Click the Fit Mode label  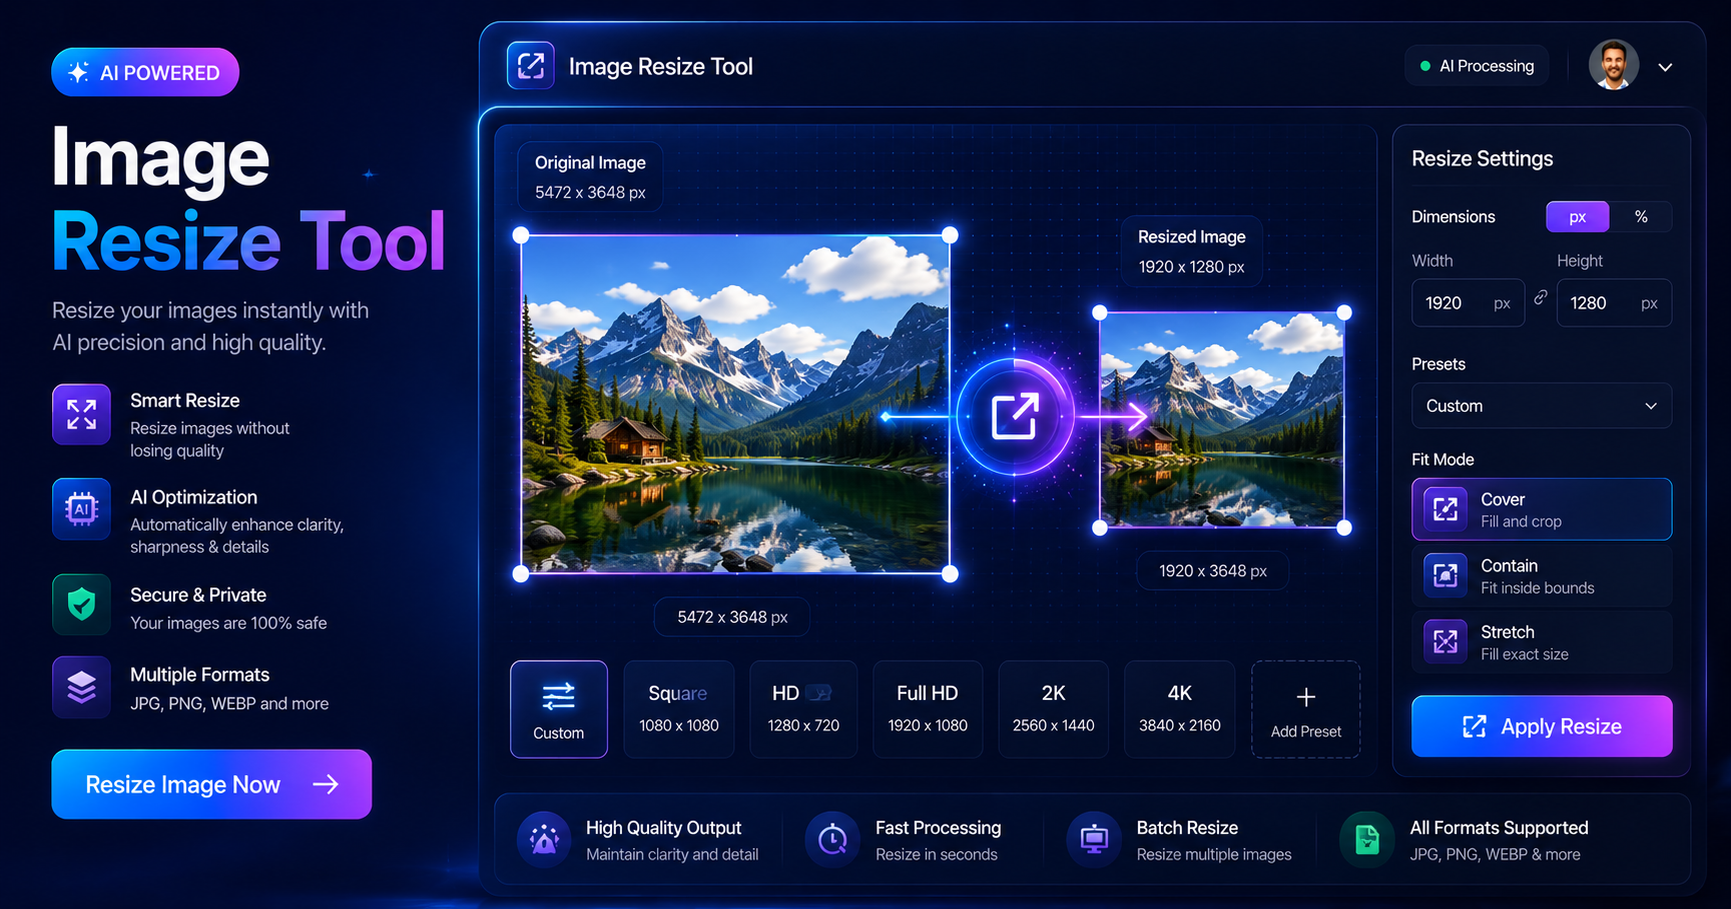point(1442,459)
